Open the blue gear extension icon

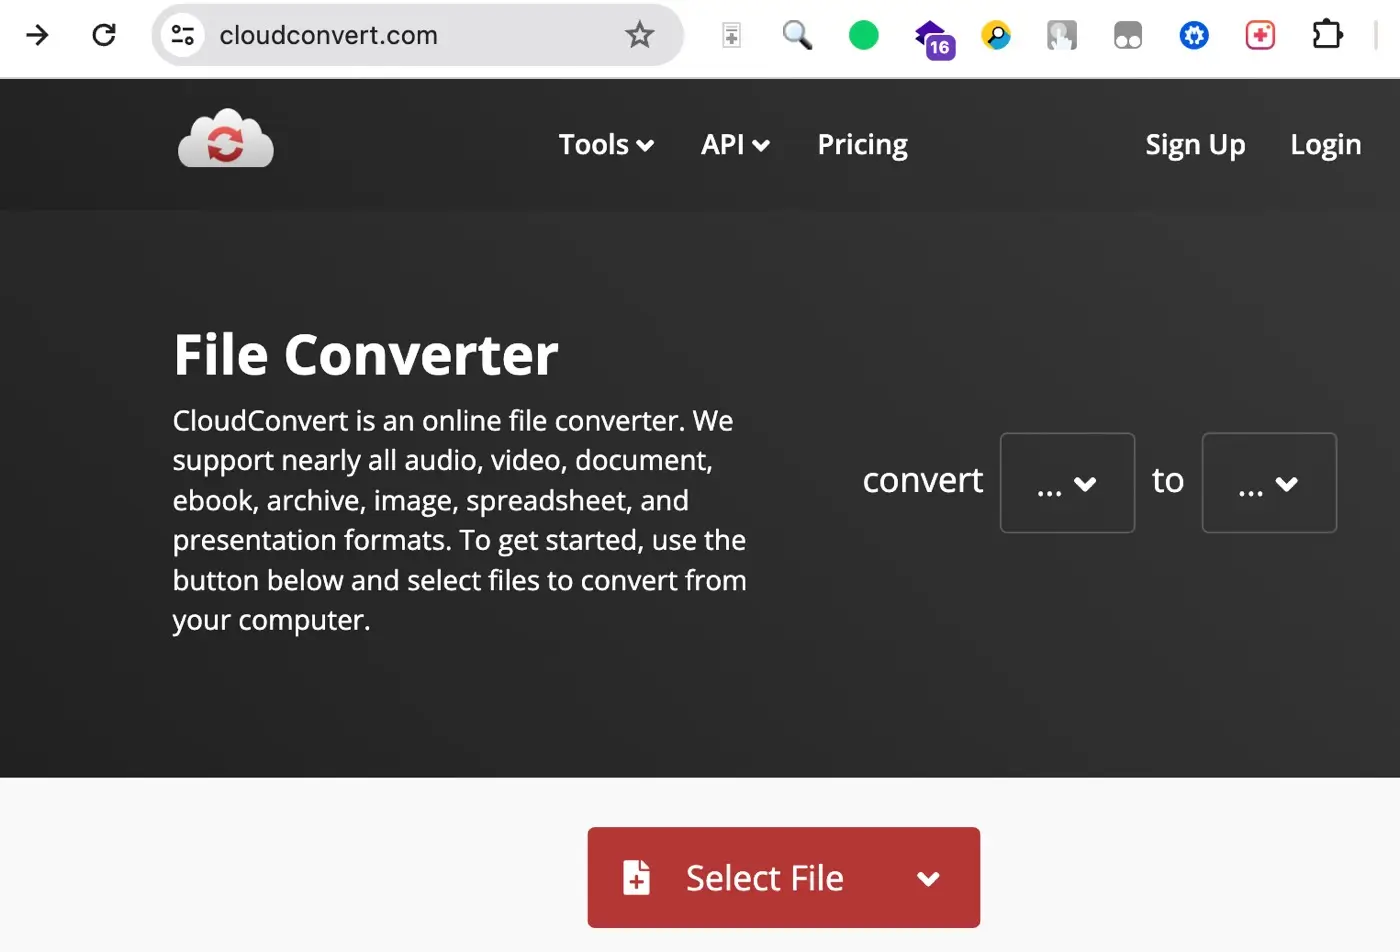click(1194, 35)
